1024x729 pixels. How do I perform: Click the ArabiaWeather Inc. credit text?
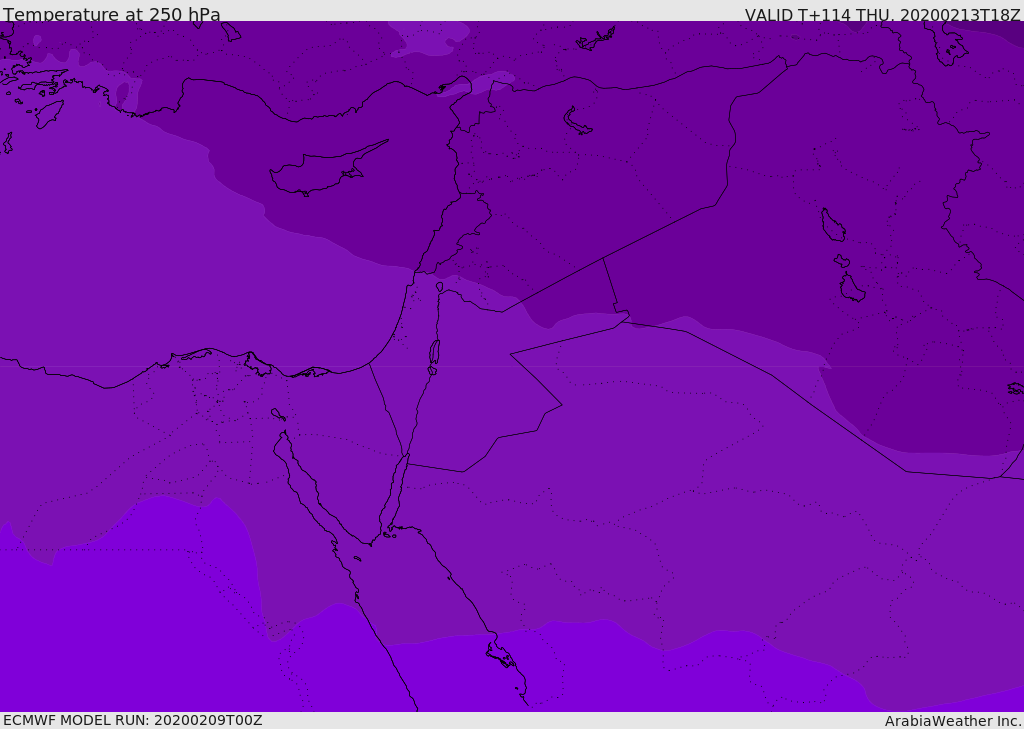(x=953, y=721)
